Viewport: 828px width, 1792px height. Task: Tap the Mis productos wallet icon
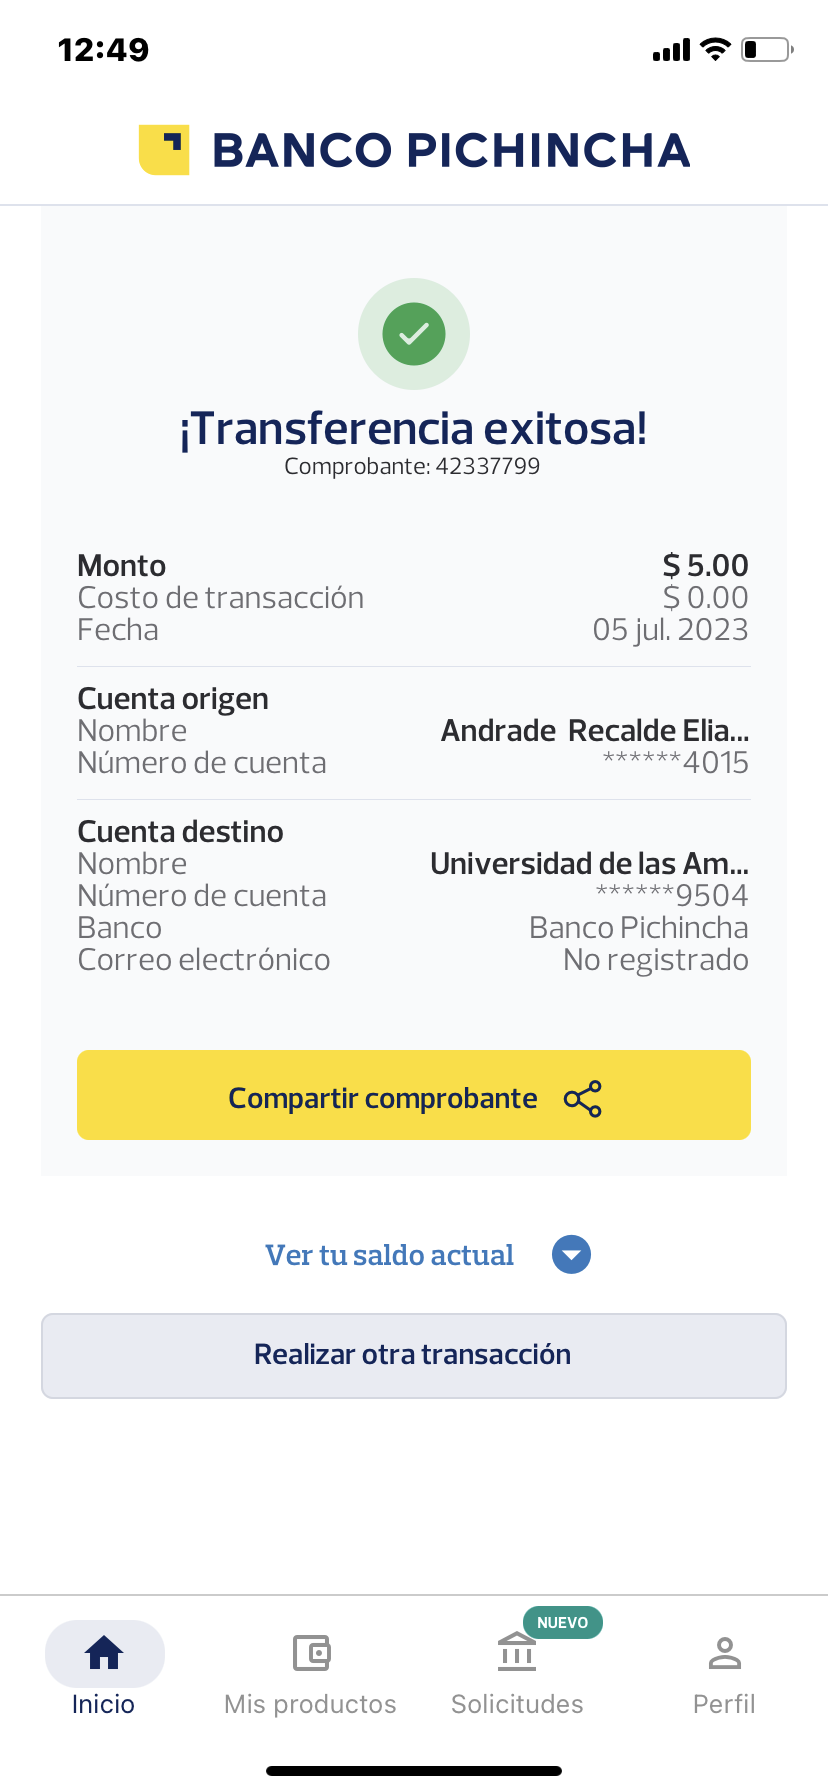tap(311, 1653)
